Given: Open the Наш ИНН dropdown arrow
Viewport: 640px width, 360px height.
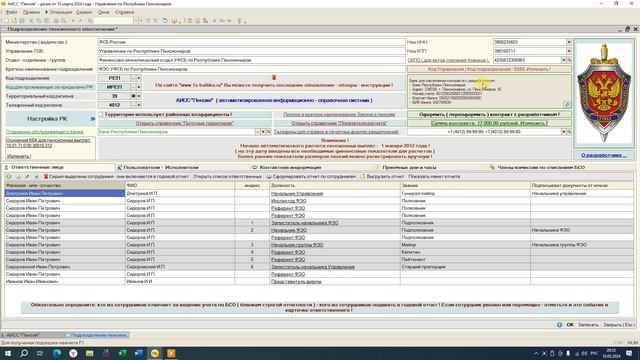Looking at the screenshot, I should pyautogui.click(x=569, y=42).
